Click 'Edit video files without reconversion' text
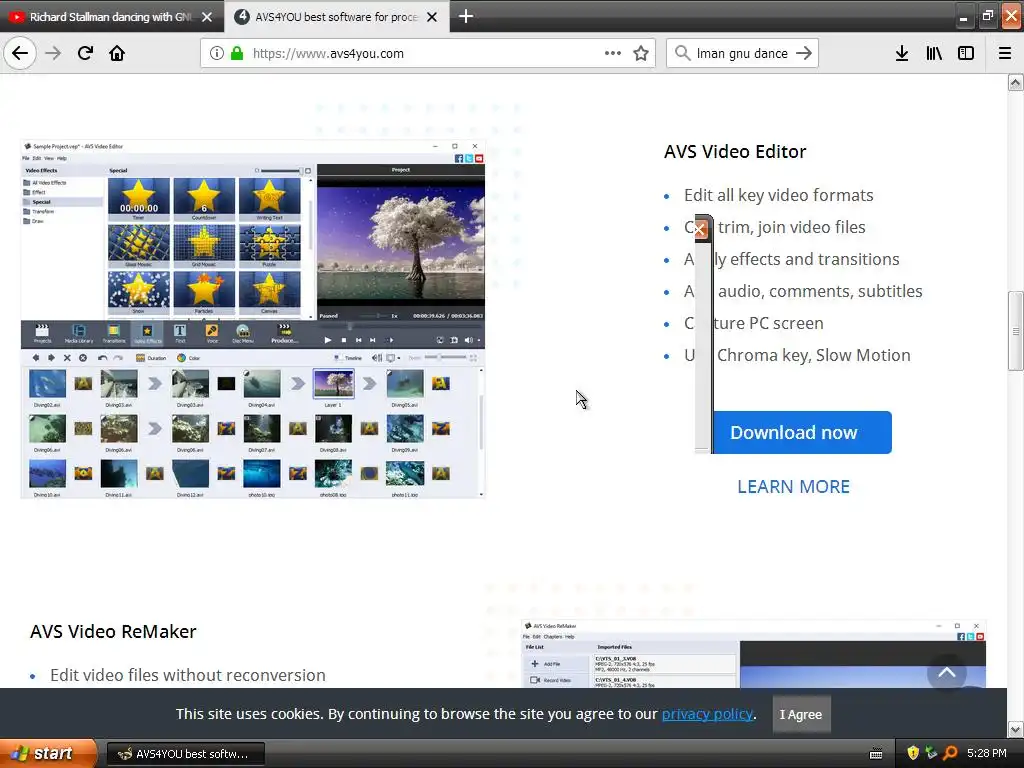1024x768 pixels. click(187, 675)
